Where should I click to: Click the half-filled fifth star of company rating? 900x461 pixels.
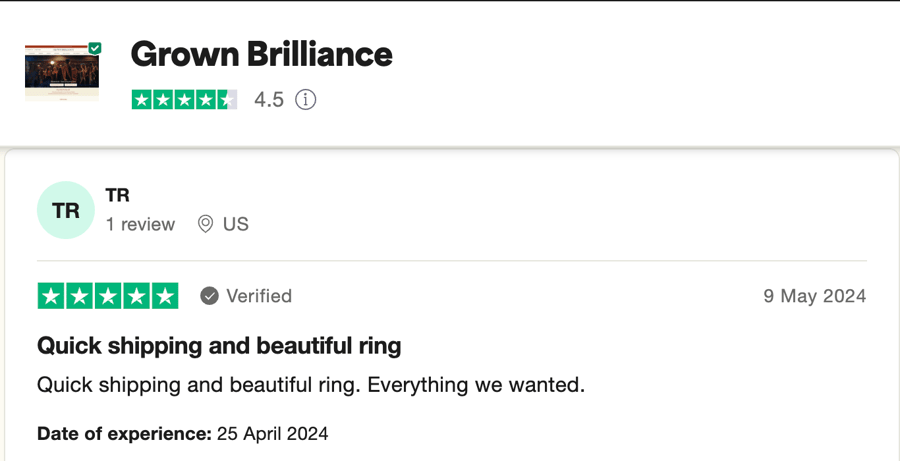(227, 100)
